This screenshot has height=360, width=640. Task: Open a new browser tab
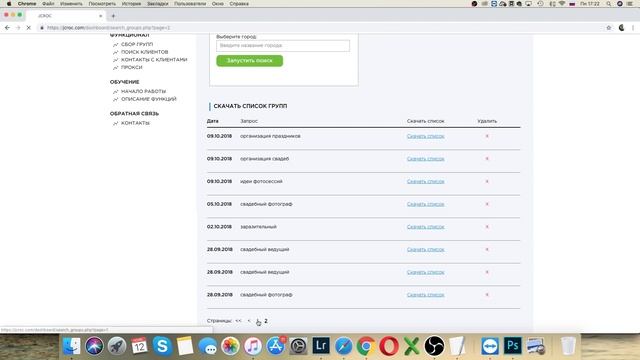tap(113, 16)
